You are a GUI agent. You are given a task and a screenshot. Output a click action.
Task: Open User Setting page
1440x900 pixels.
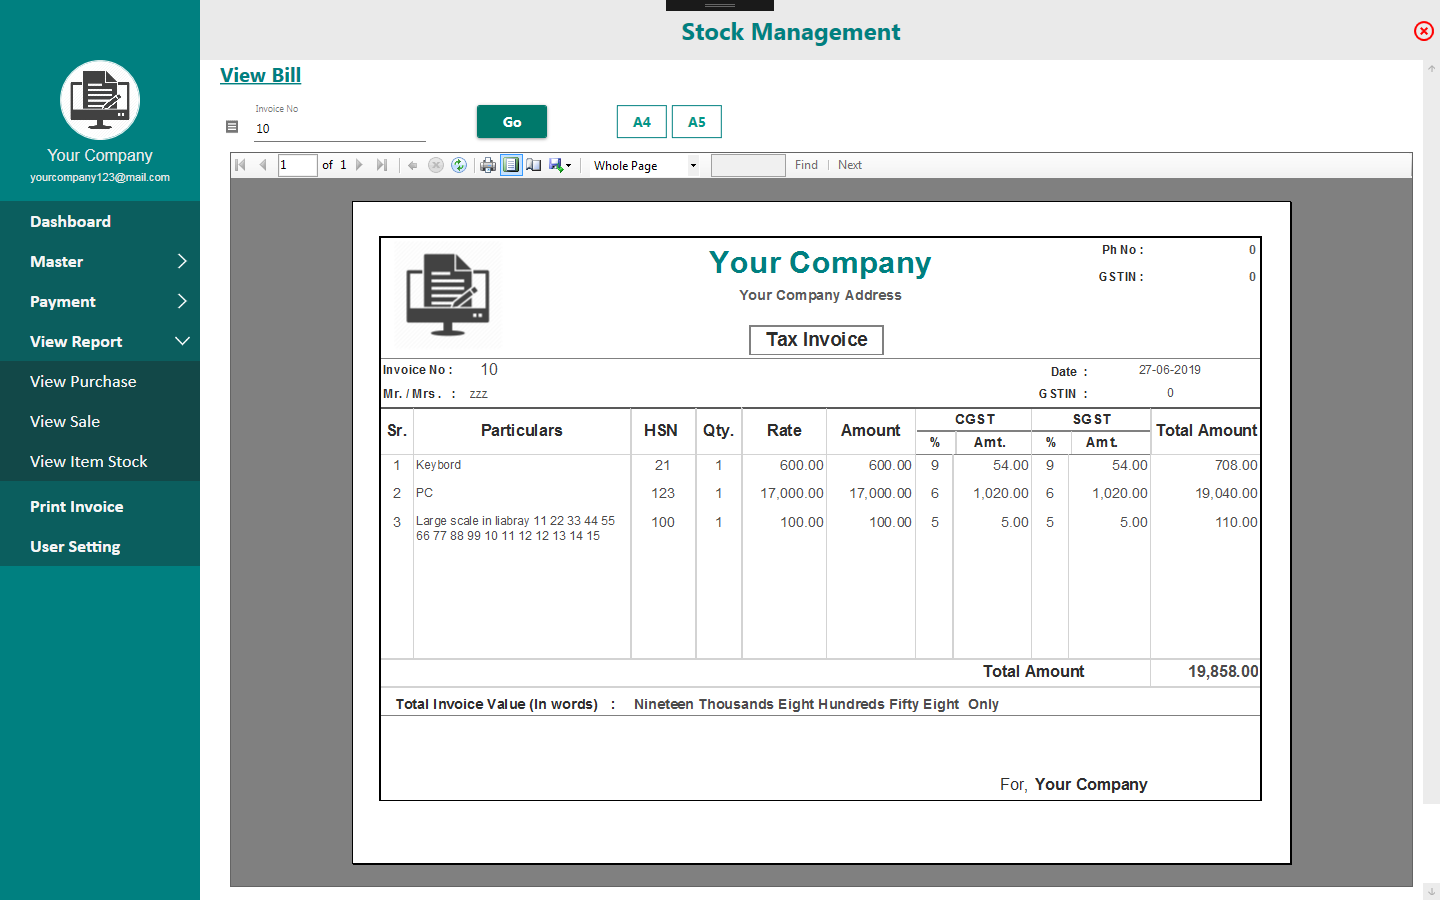tap(100, 546)
